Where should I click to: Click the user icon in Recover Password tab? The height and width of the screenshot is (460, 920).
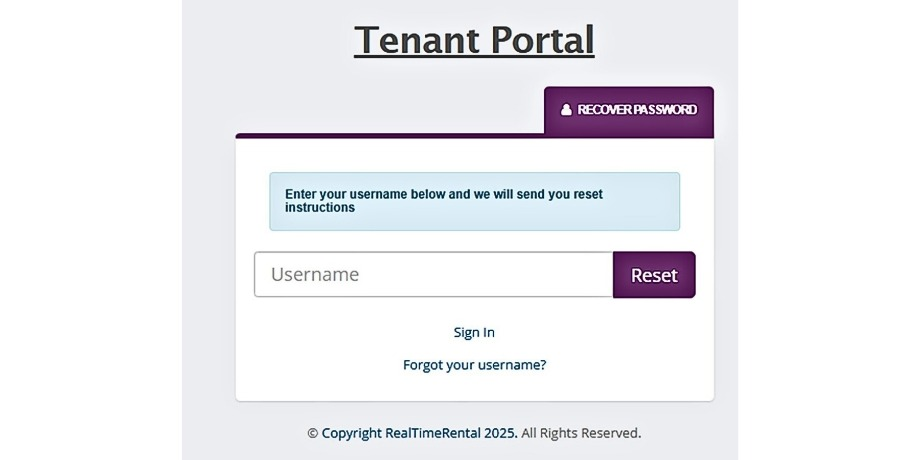[566, 110]
